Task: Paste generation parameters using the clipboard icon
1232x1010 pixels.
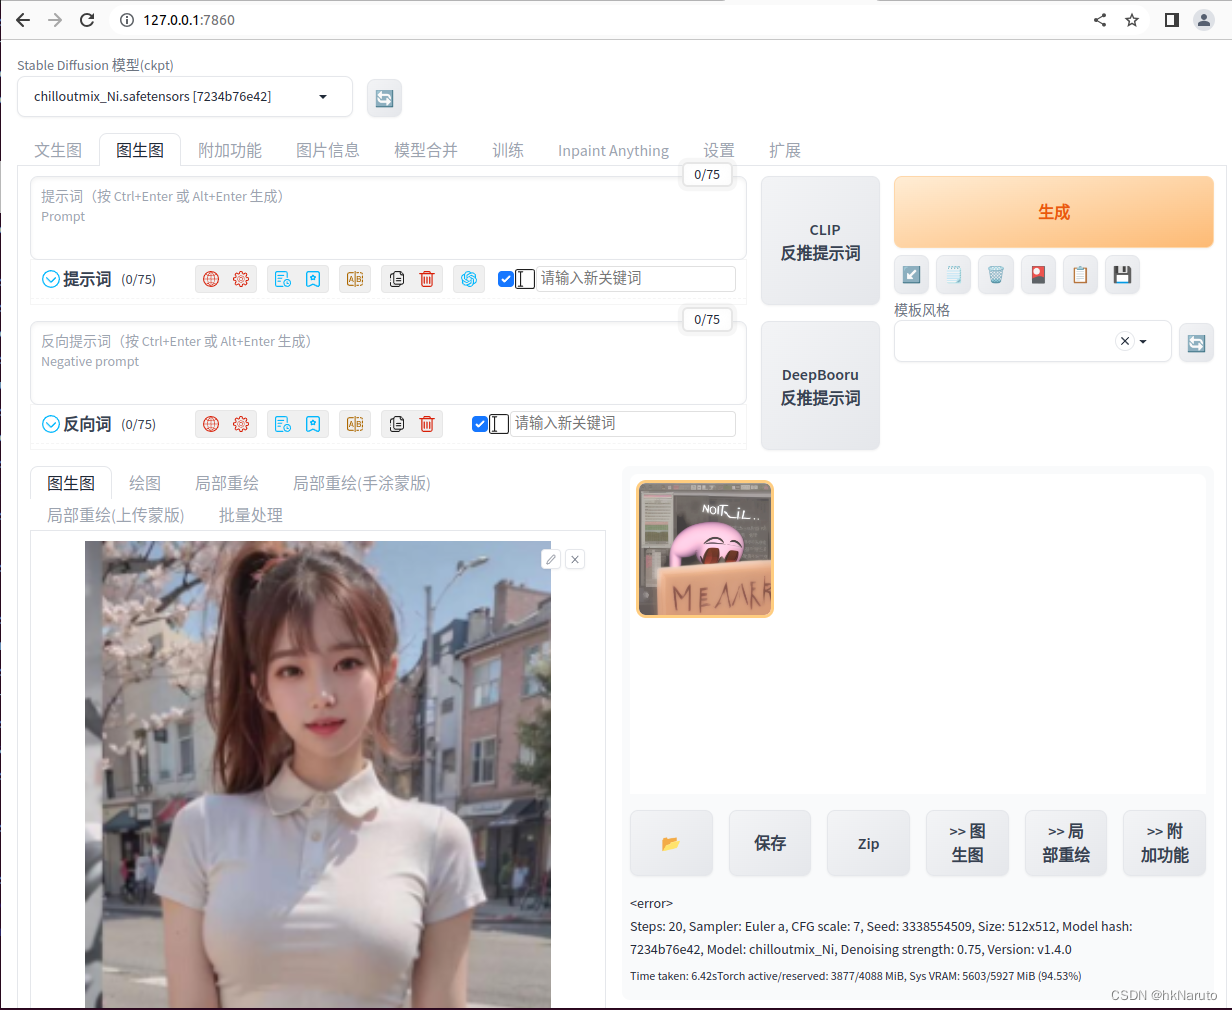Action: [1079, 275]
